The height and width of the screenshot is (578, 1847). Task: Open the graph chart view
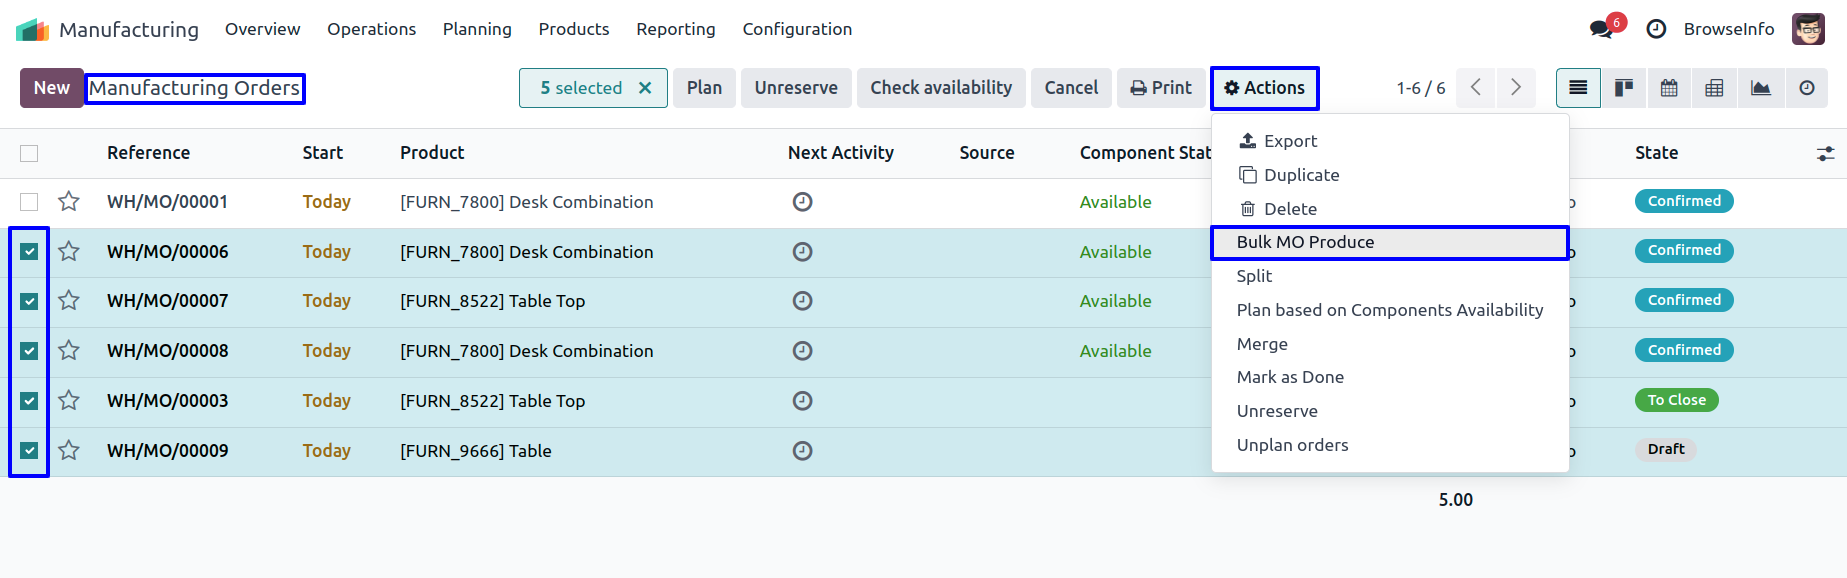[x=1760, y=88]
